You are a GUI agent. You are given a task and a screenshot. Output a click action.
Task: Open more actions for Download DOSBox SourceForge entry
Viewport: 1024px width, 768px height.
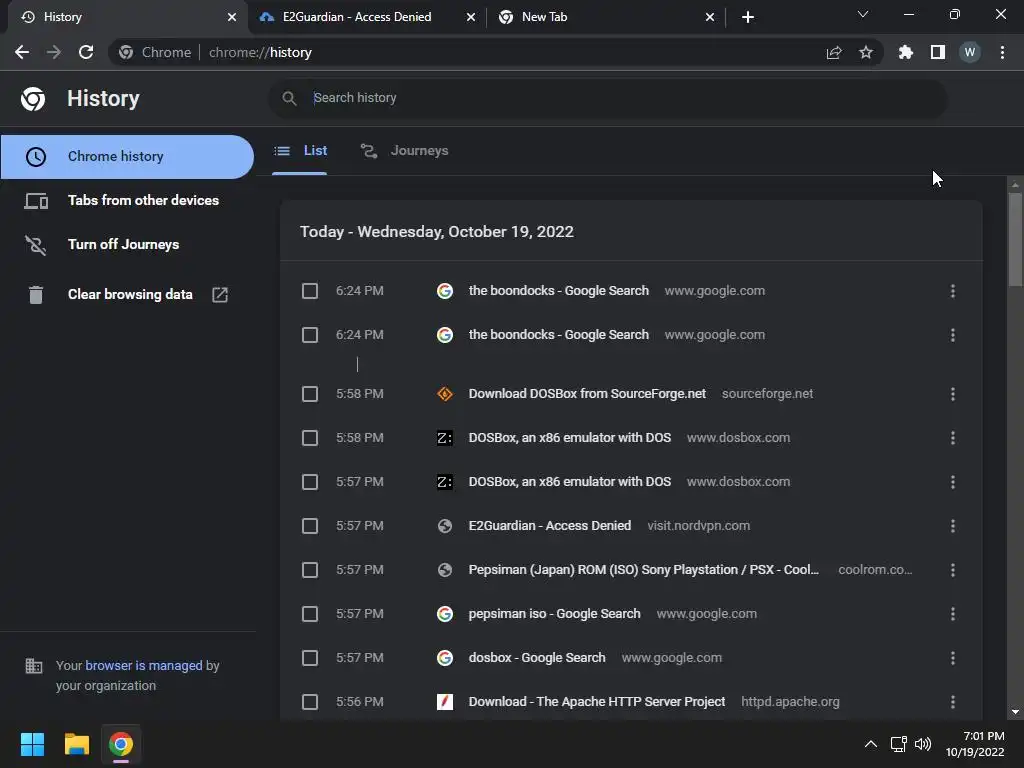(x=953, y=394)
